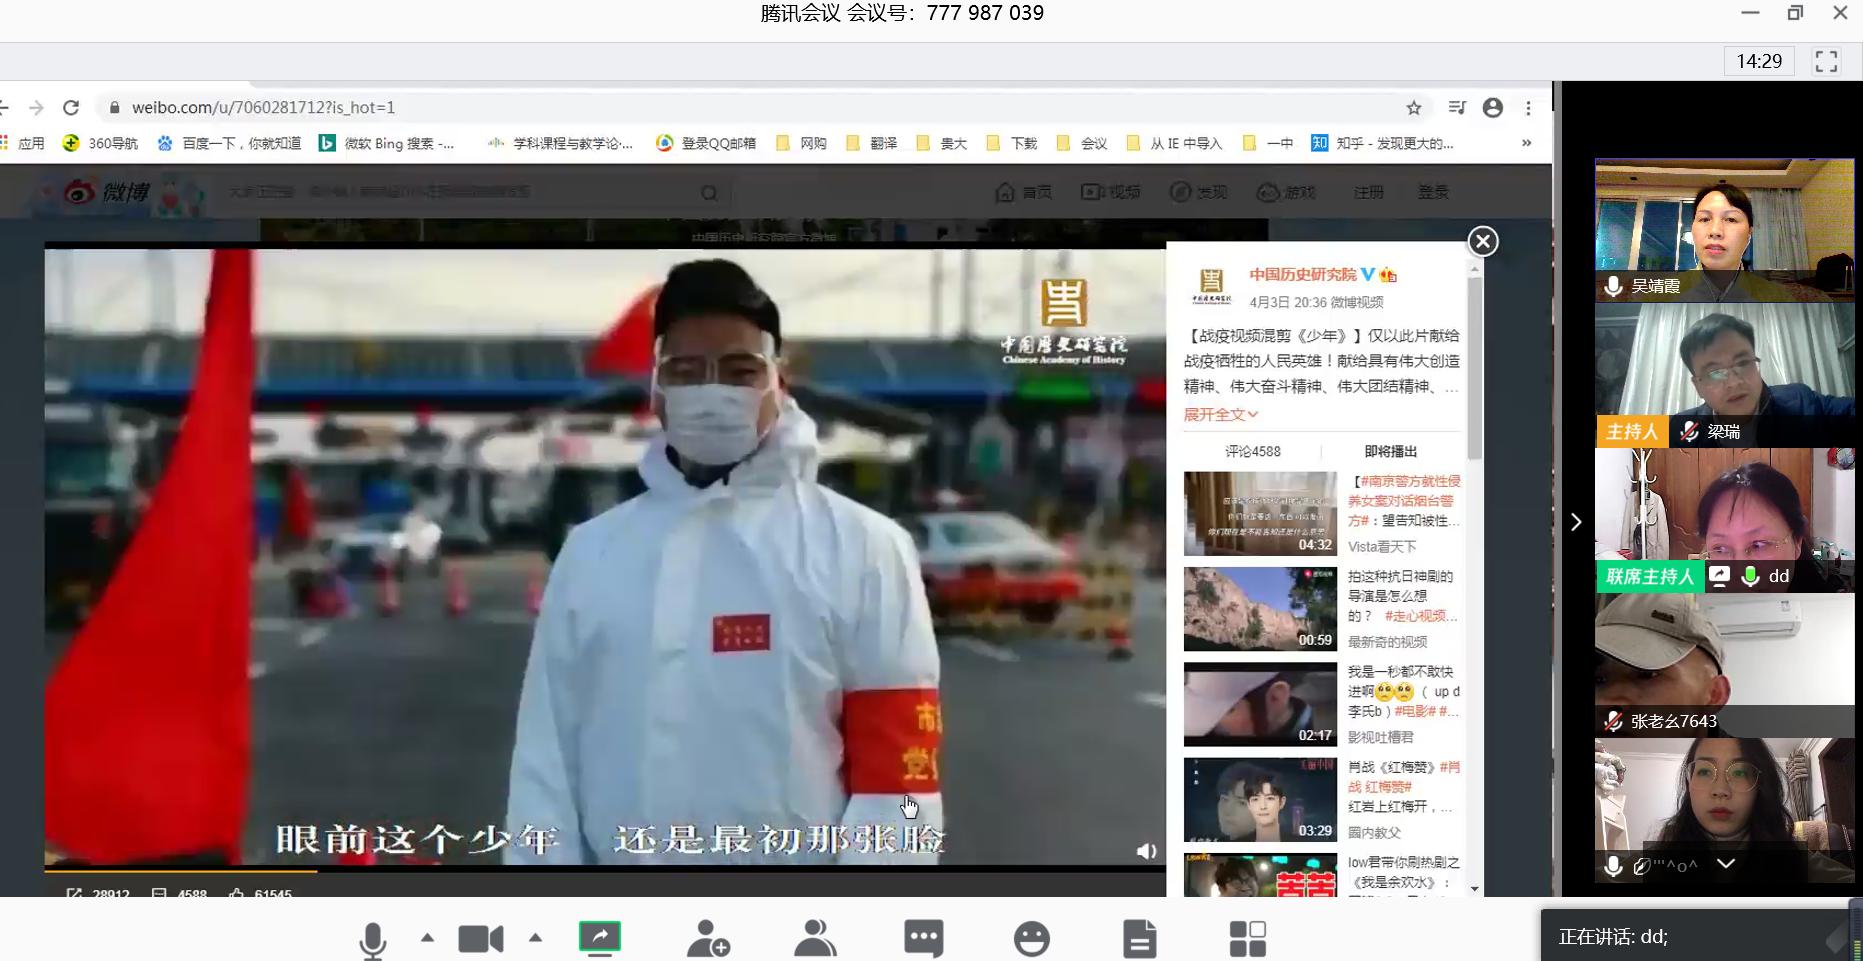
Task: Click the screen share icon
Action: tap(600, 938)
